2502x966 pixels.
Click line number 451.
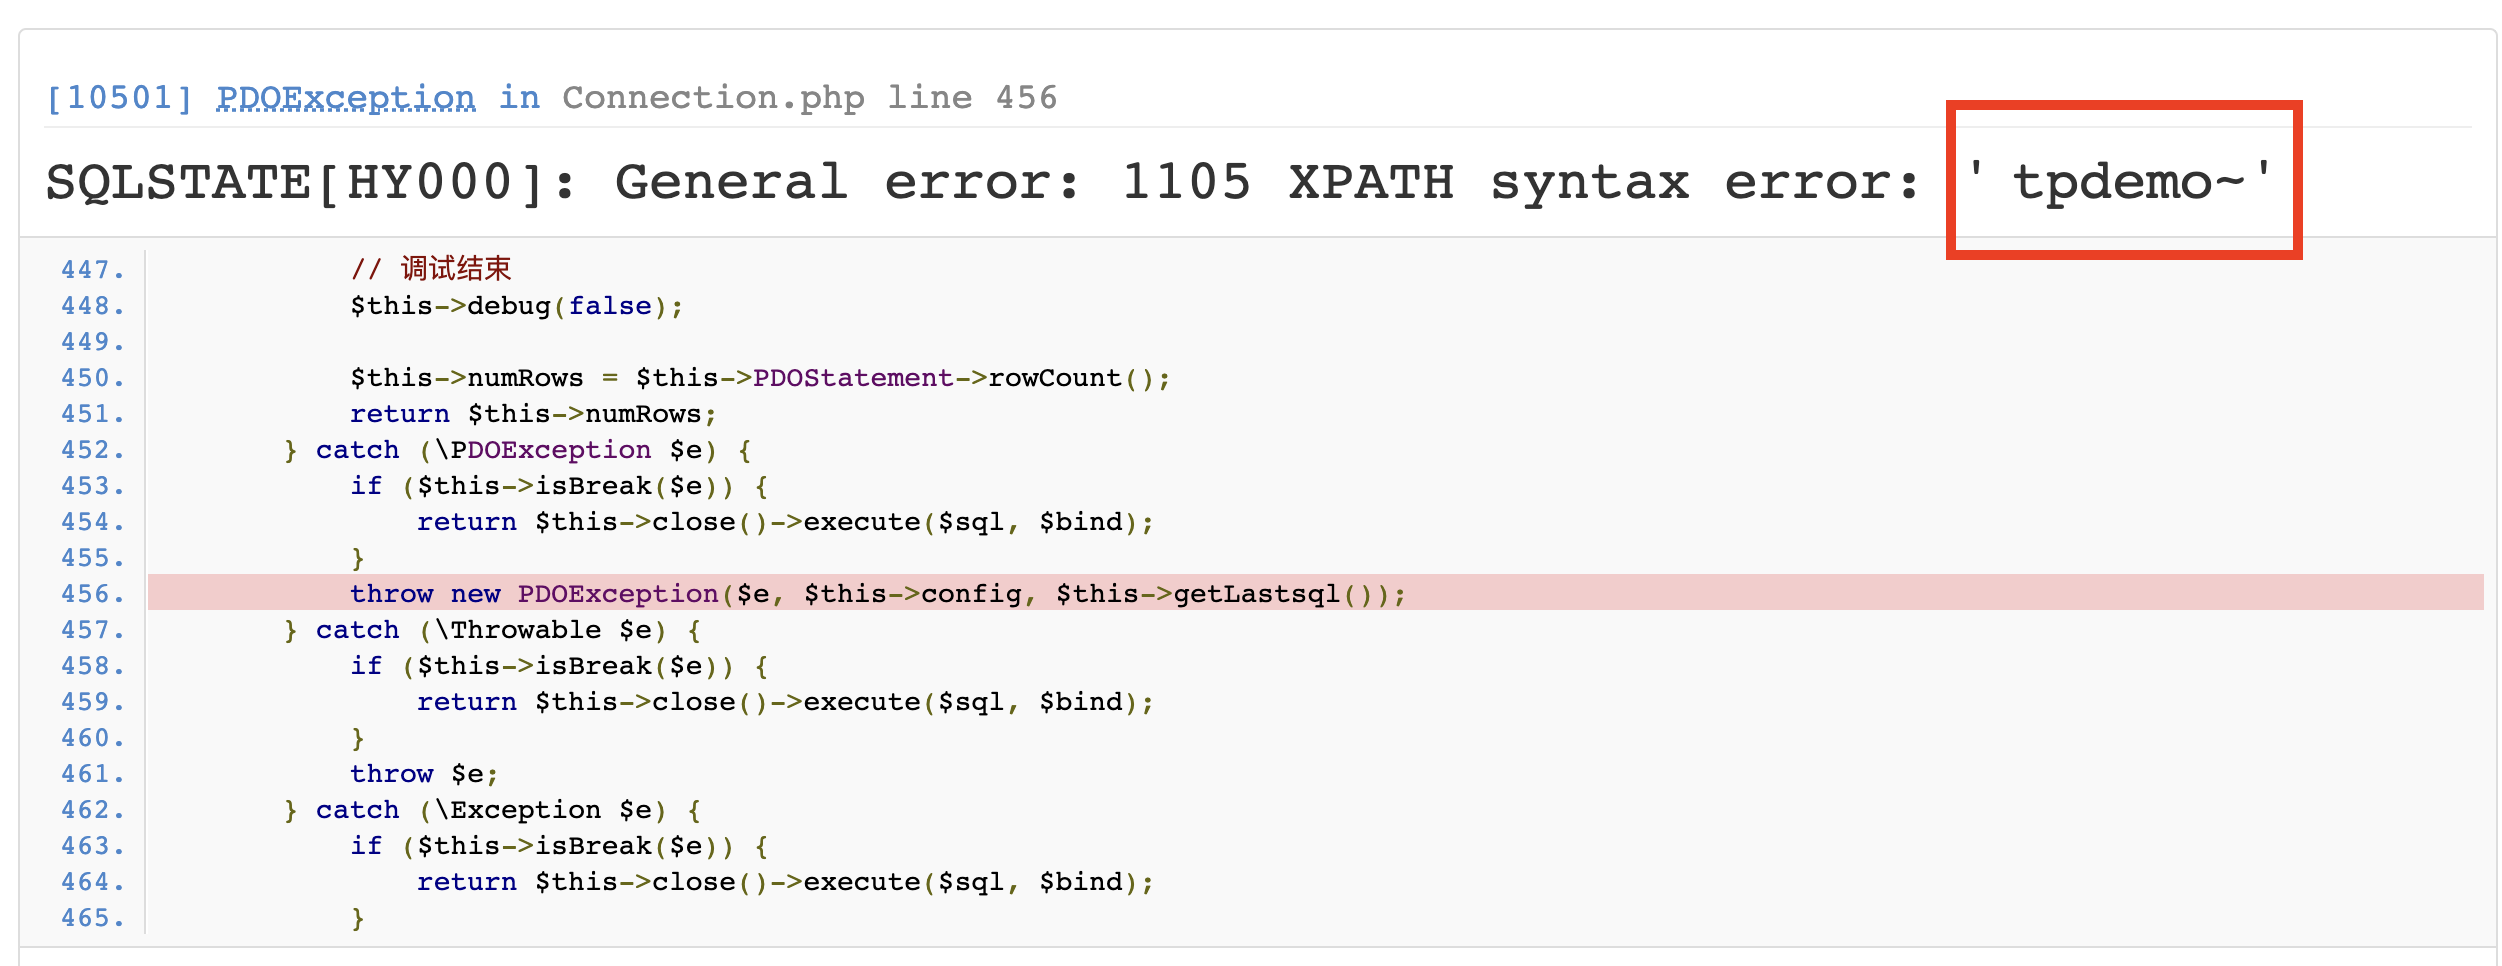92,414
